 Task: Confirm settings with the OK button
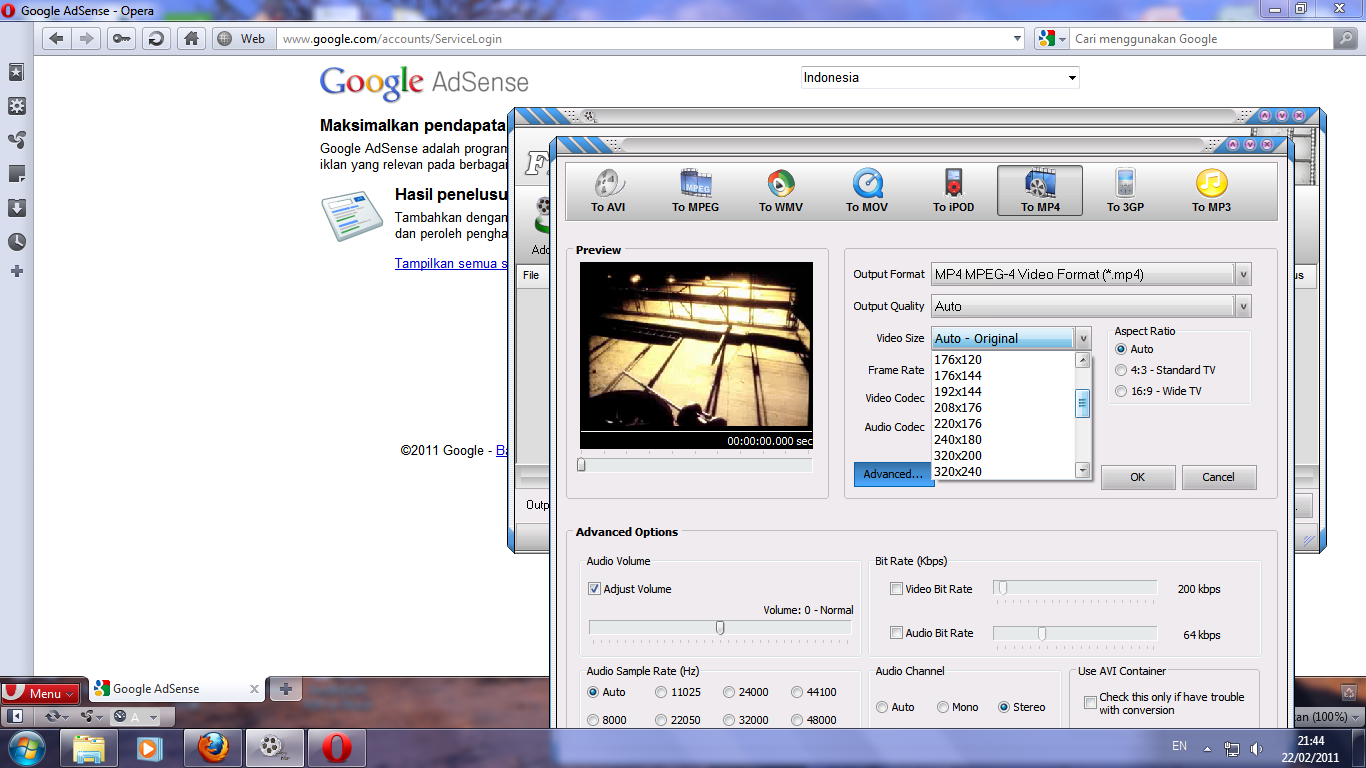(x=1138, y=477)
